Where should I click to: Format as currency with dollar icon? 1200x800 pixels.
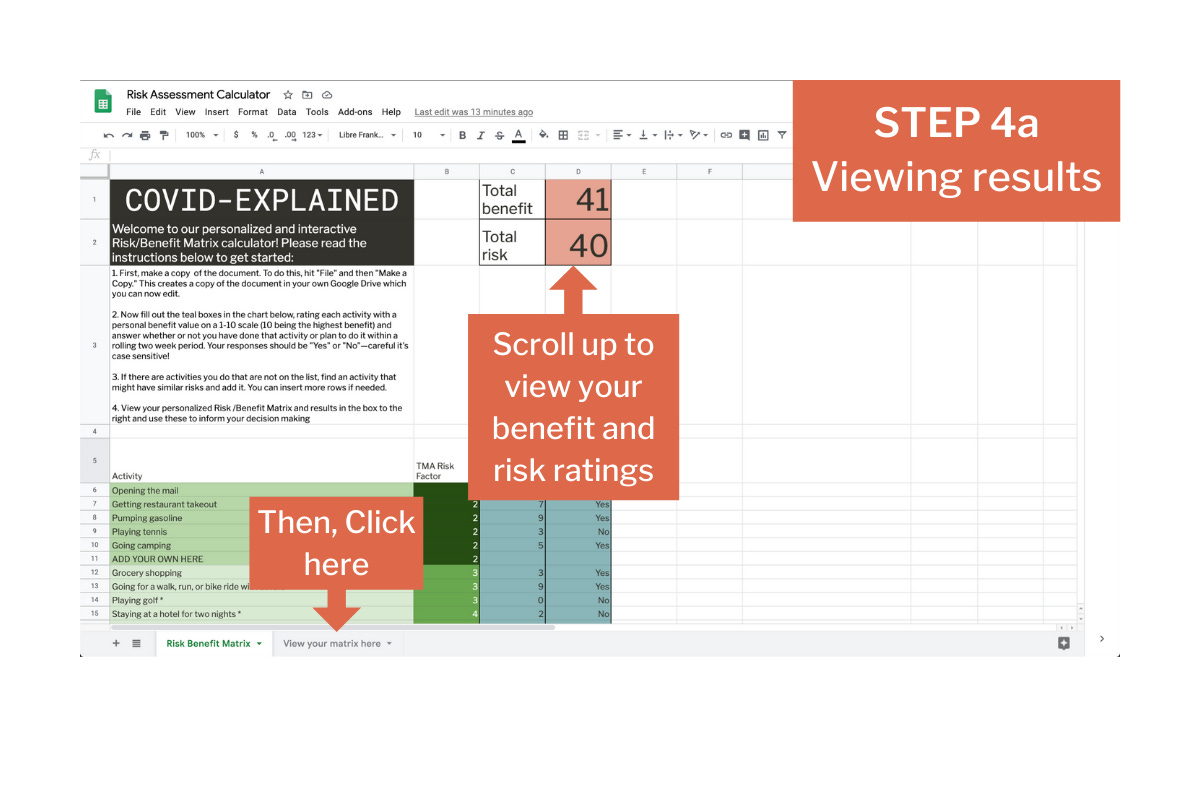coord(236,135)
